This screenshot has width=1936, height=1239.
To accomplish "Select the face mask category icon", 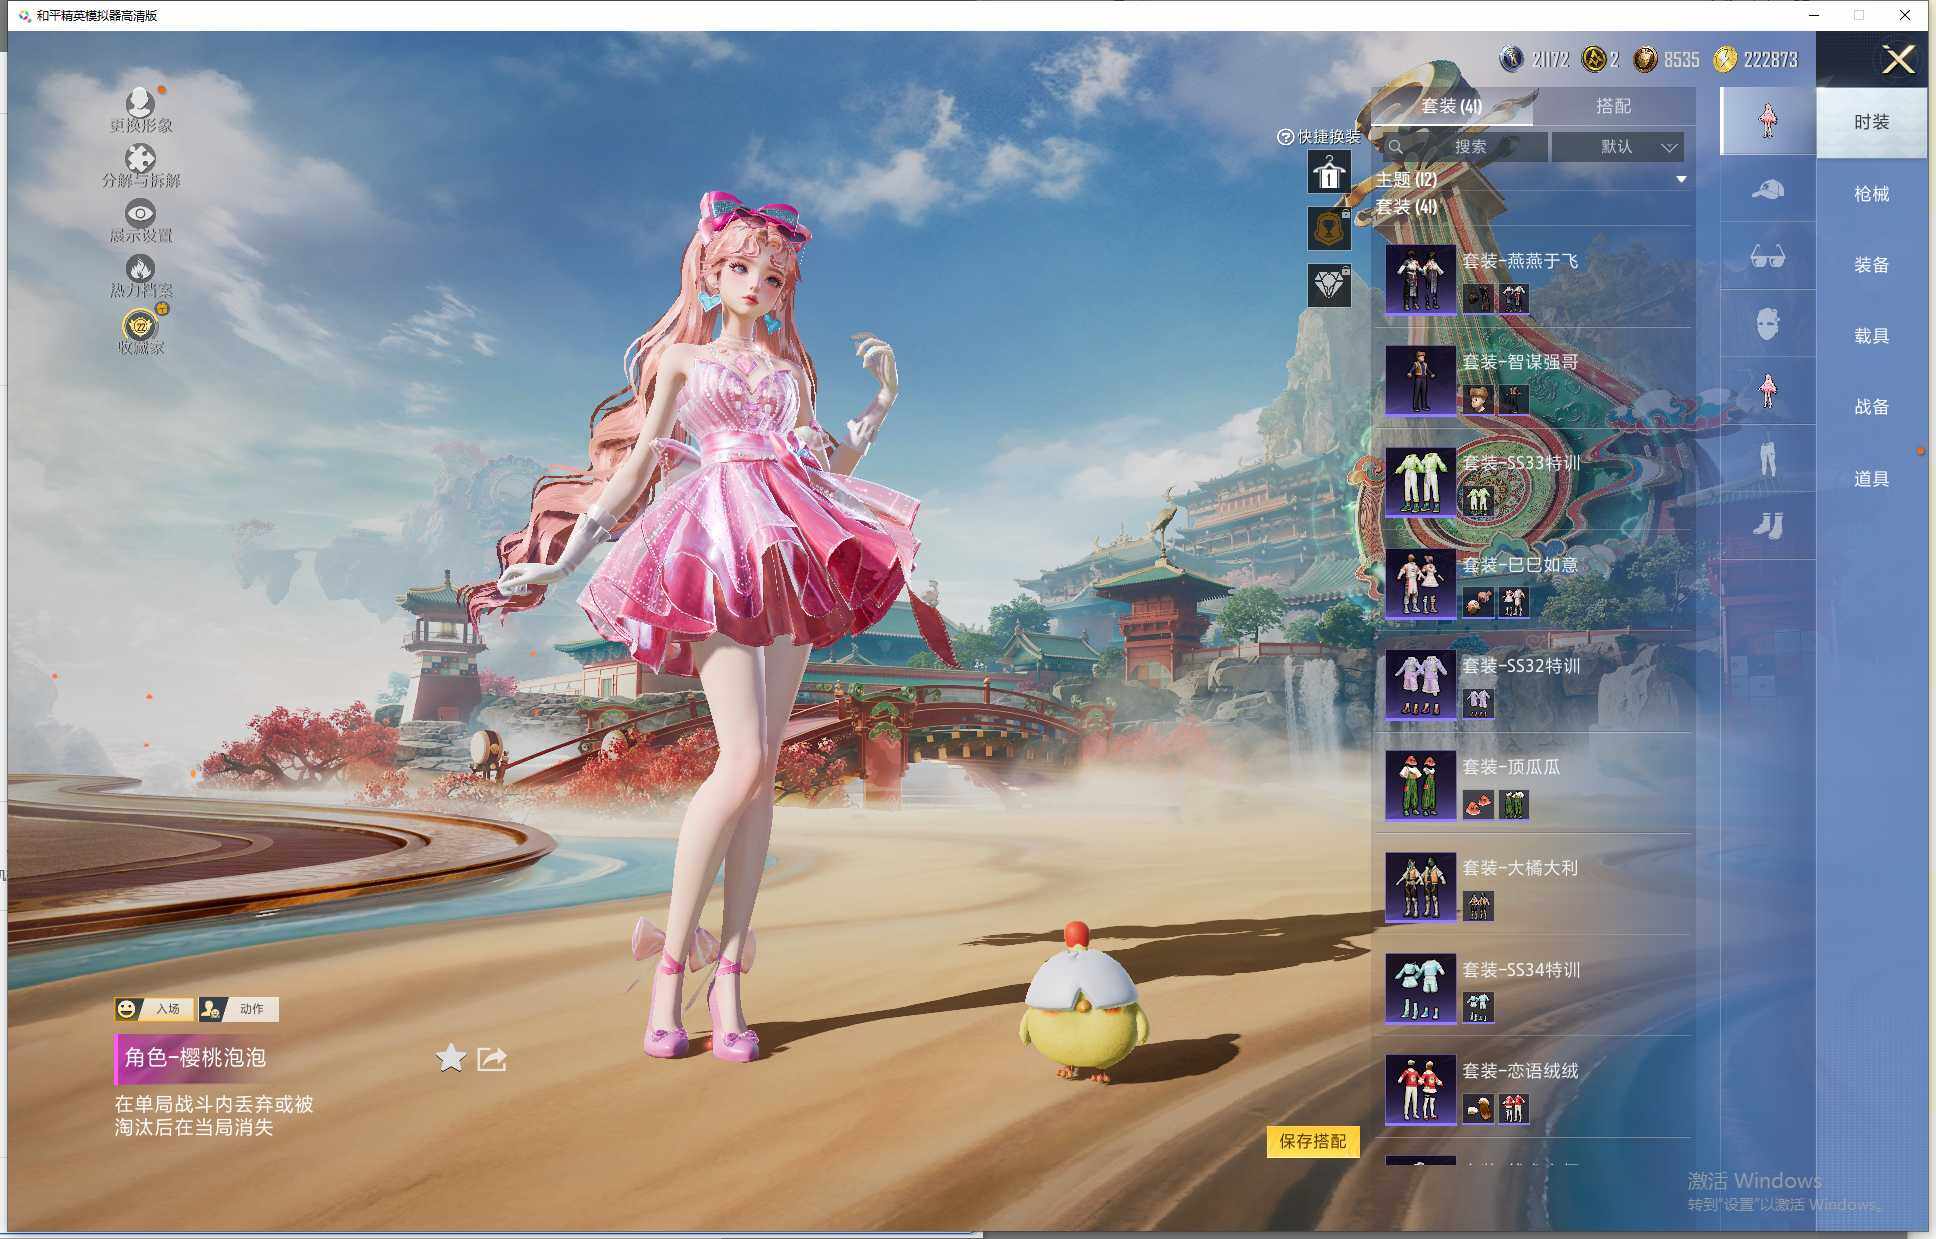I will (1767, 324).
